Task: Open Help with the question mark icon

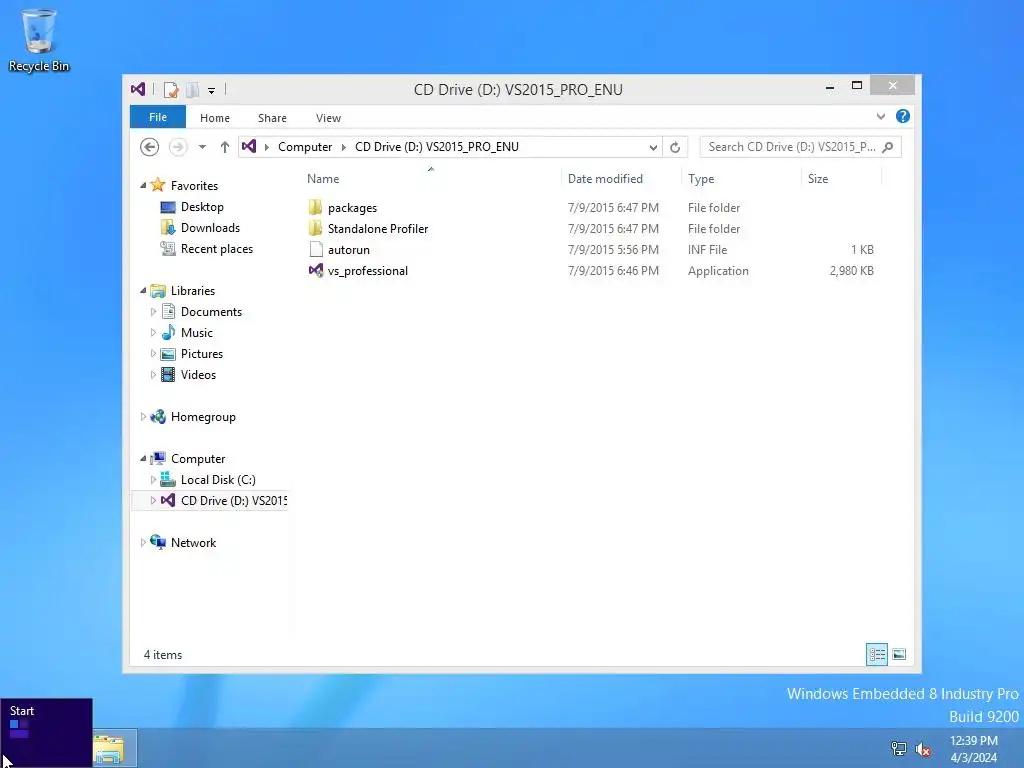Action: tap(903, 116)
